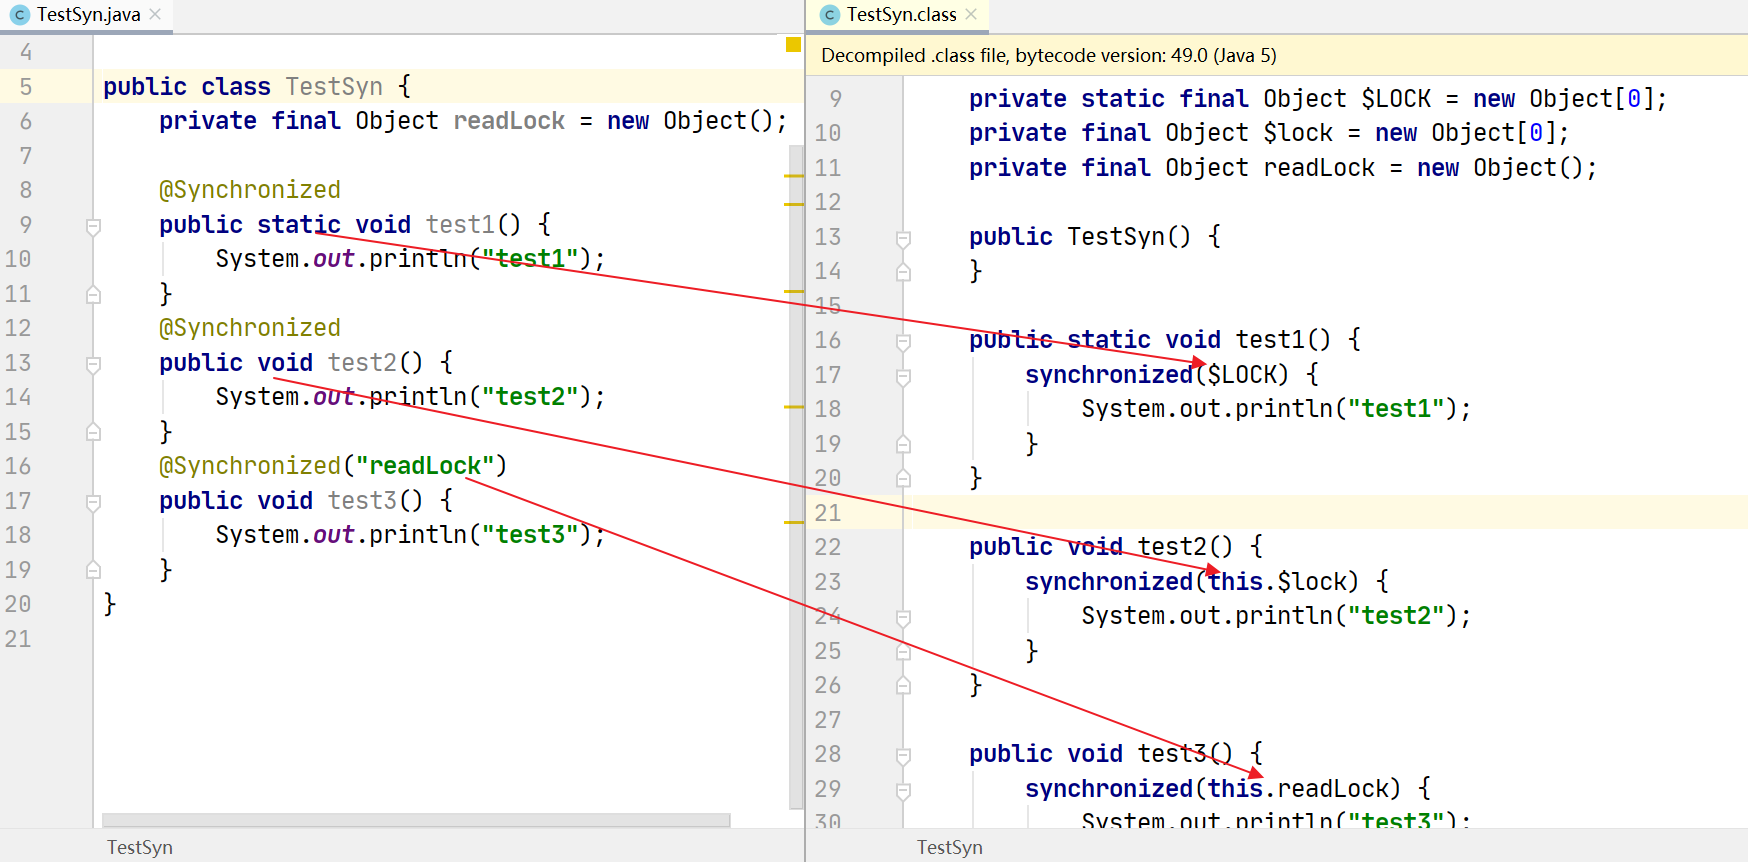Close the TestSyn.java editor tab

pos(155,14)
